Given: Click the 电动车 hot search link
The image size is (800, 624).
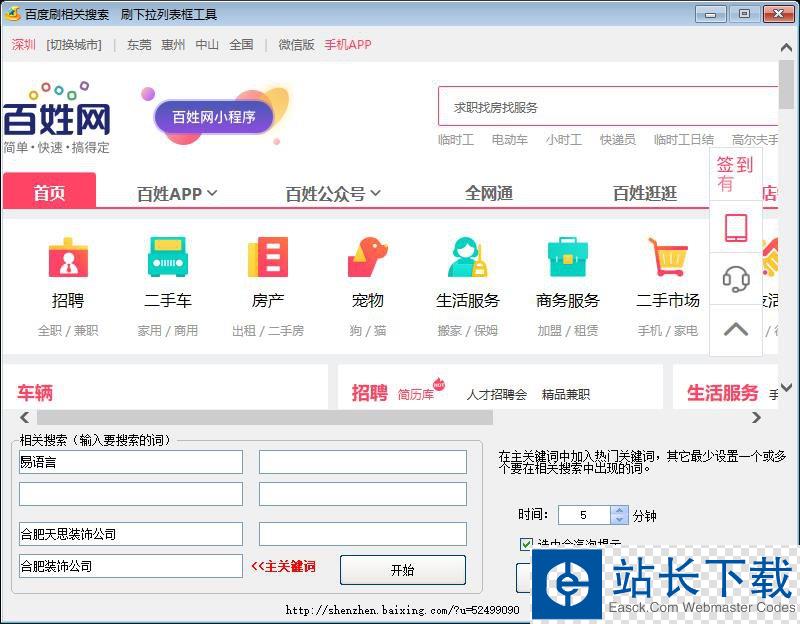Looking at the screenshot, I should (x=509, y=139).
